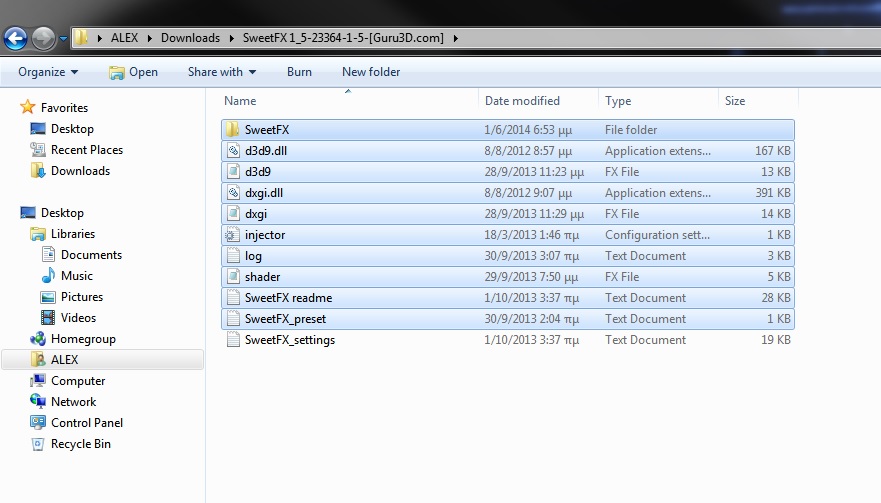881x503 pixels.
Task: Click the Computer icon in sidebar
Action: (38, 380)
